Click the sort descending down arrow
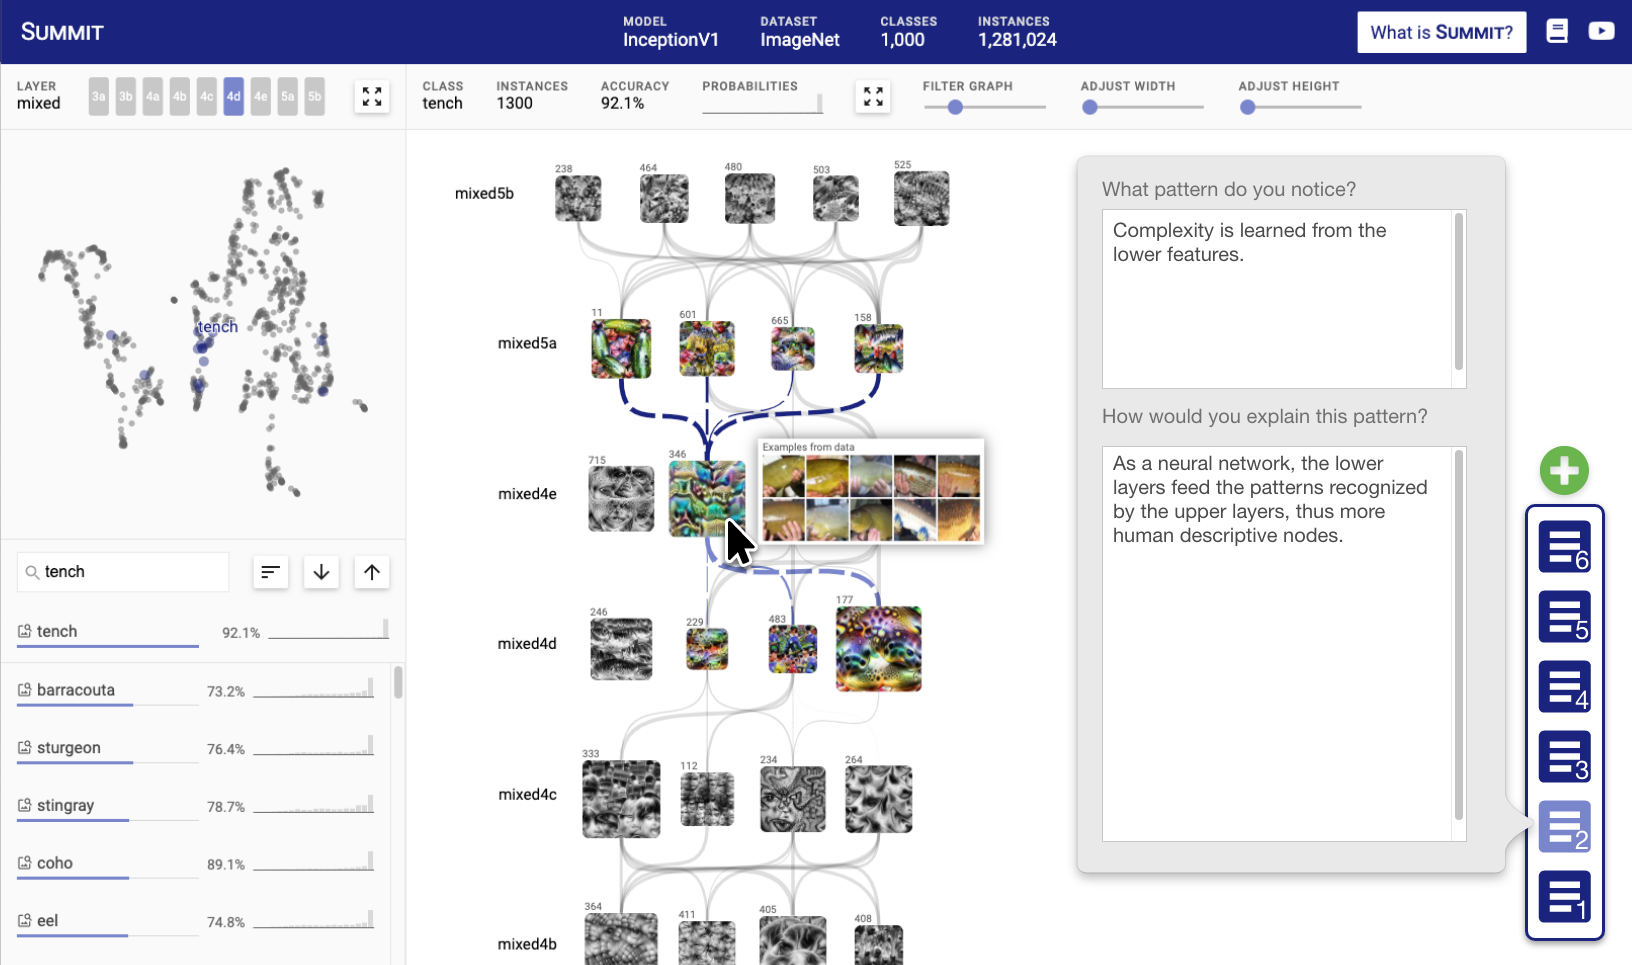This screenshot has width=1632, height=965. 321,572
